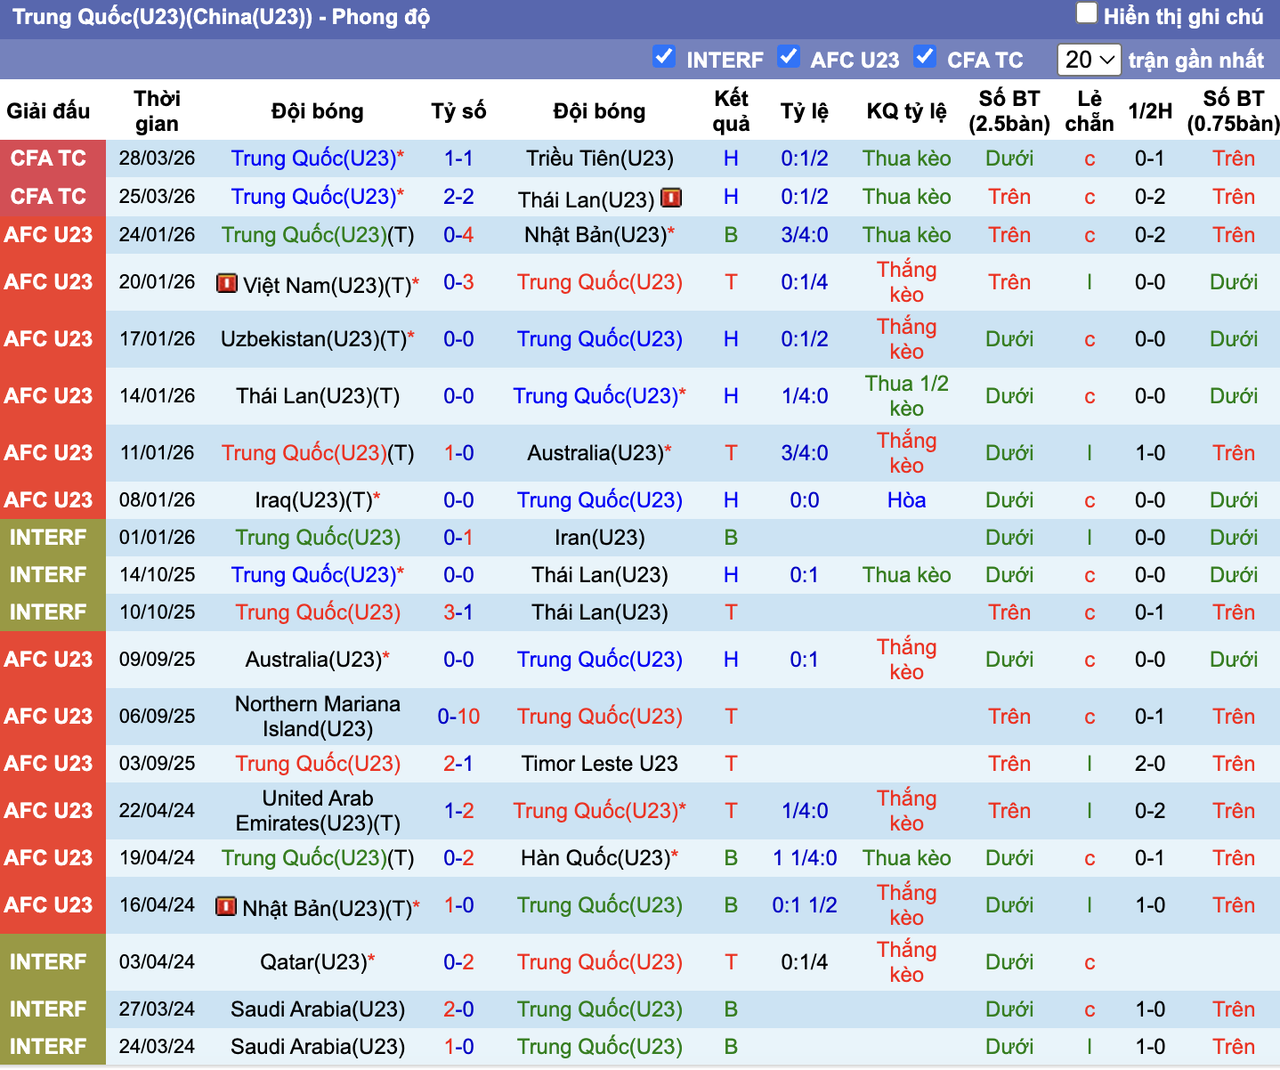1280x1070 pixels.
Task: Click date 22/04/24 in the table
Action: [157, 811]
